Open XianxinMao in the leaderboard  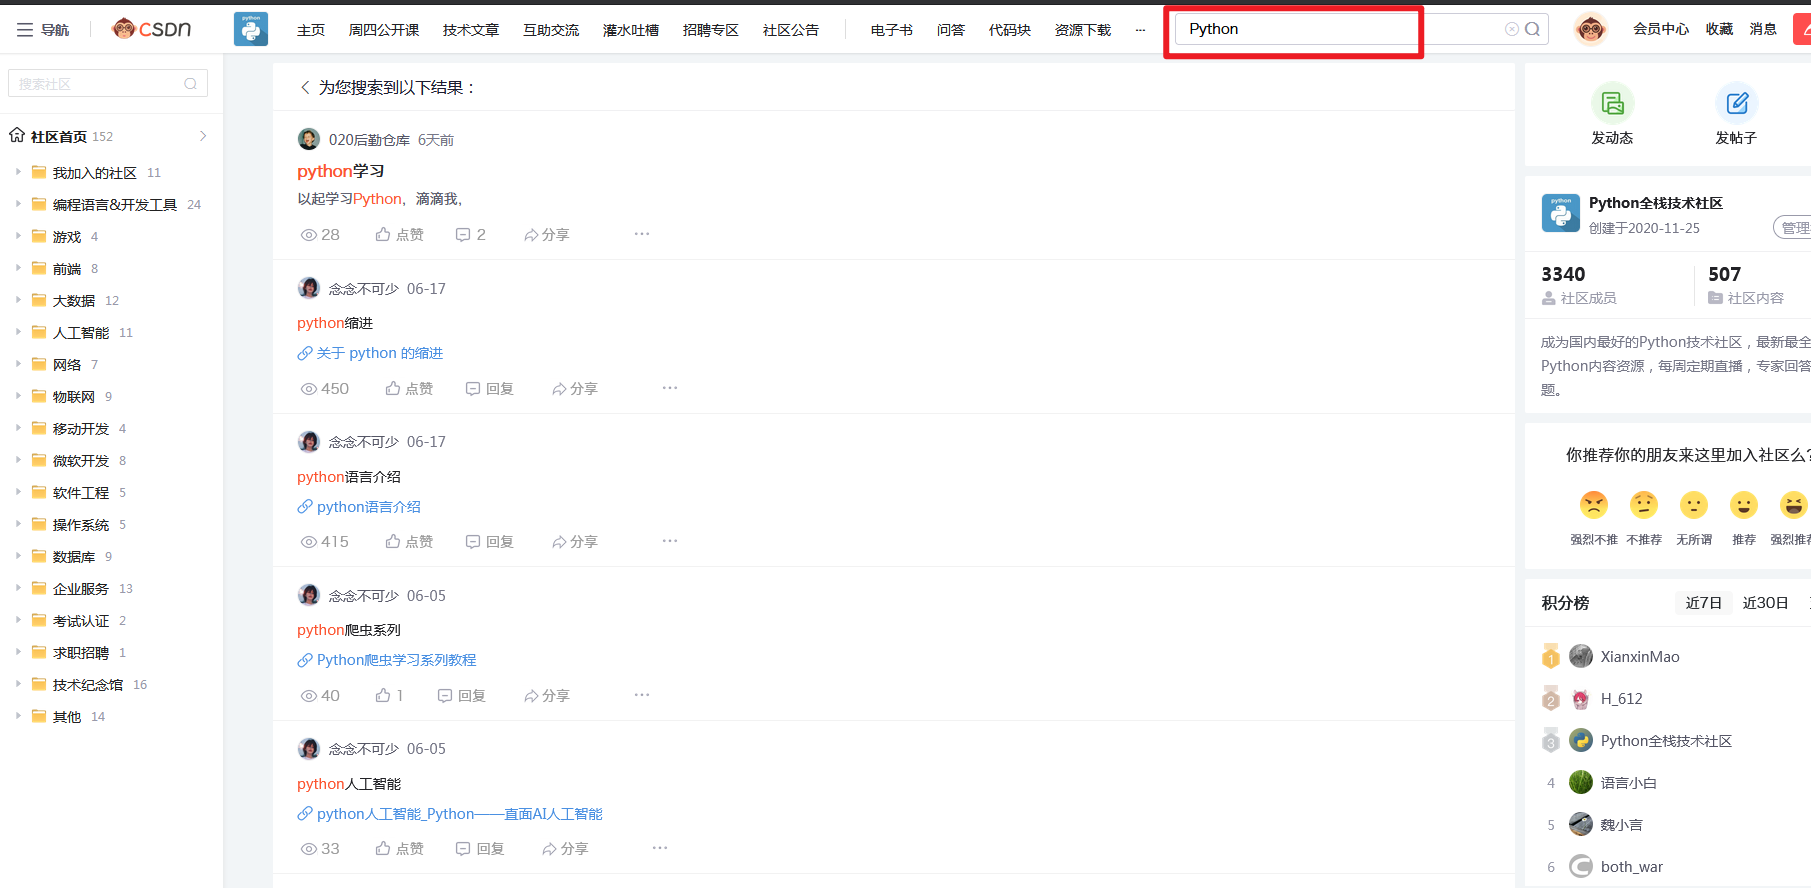pos(1640,657)
